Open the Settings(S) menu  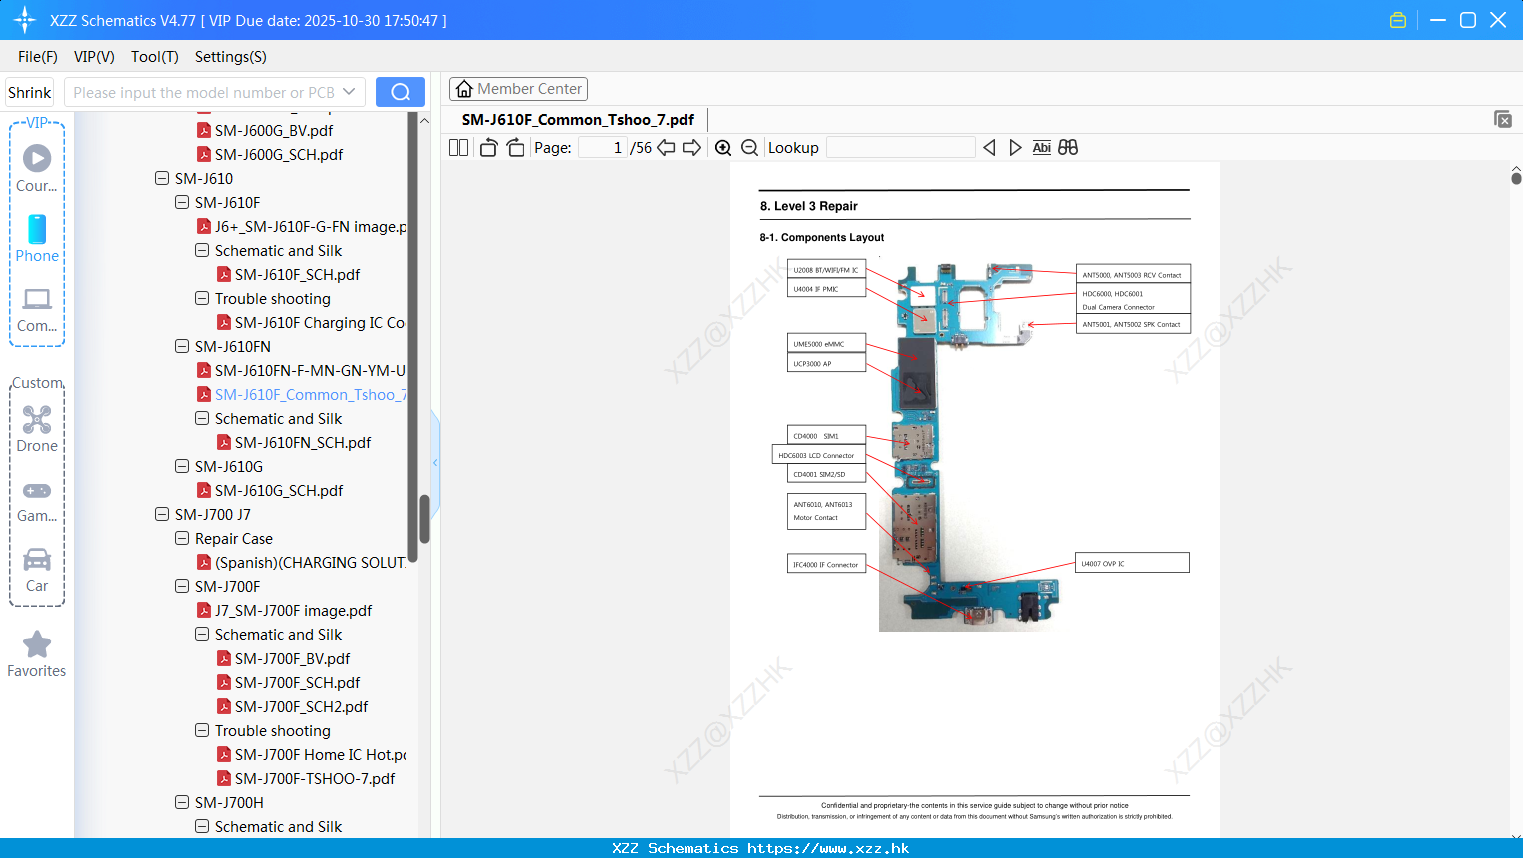pos(231,56)
